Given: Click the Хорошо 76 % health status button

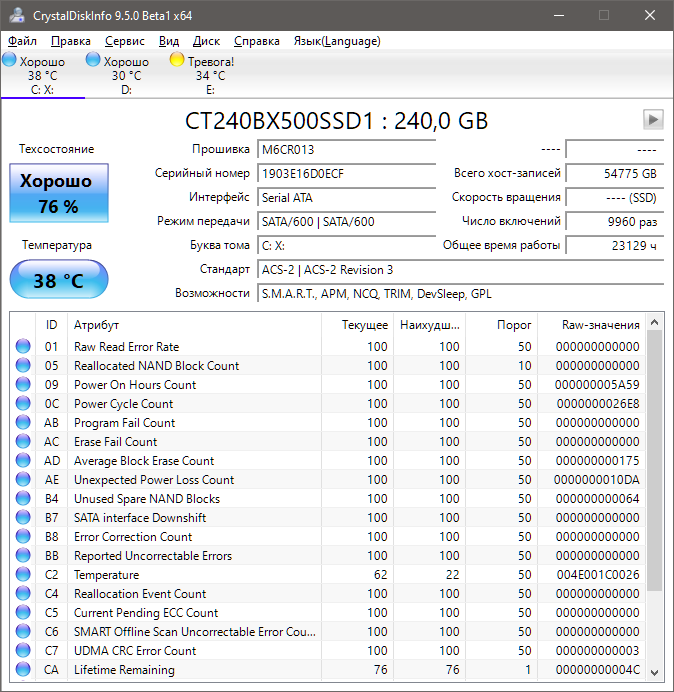Looking at the screenshot, I should (59, 193).
